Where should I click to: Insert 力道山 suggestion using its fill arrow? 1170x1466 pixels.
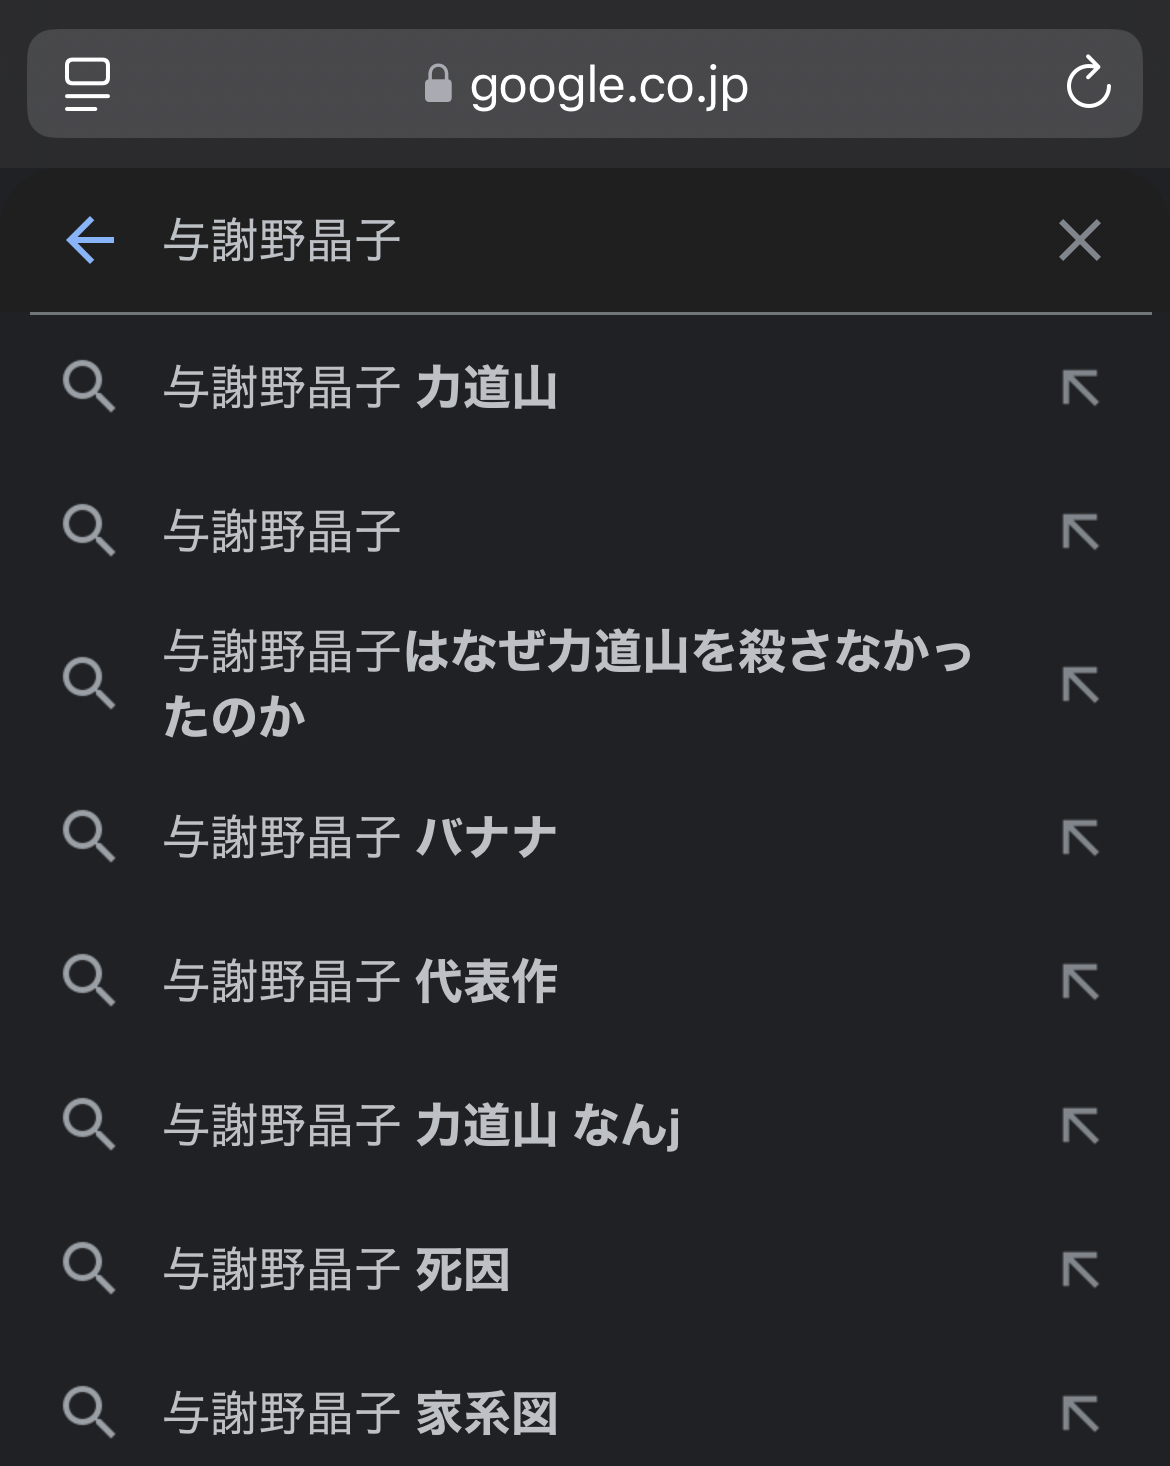(1080, 388)
